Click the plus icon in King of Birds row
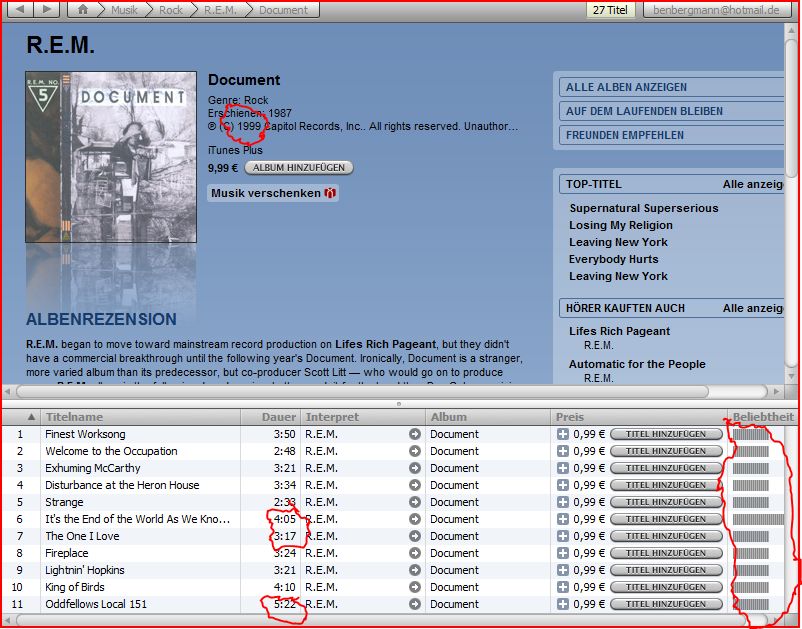The width and height of the screenshot is (802, 629). click(x=563, y=587)
